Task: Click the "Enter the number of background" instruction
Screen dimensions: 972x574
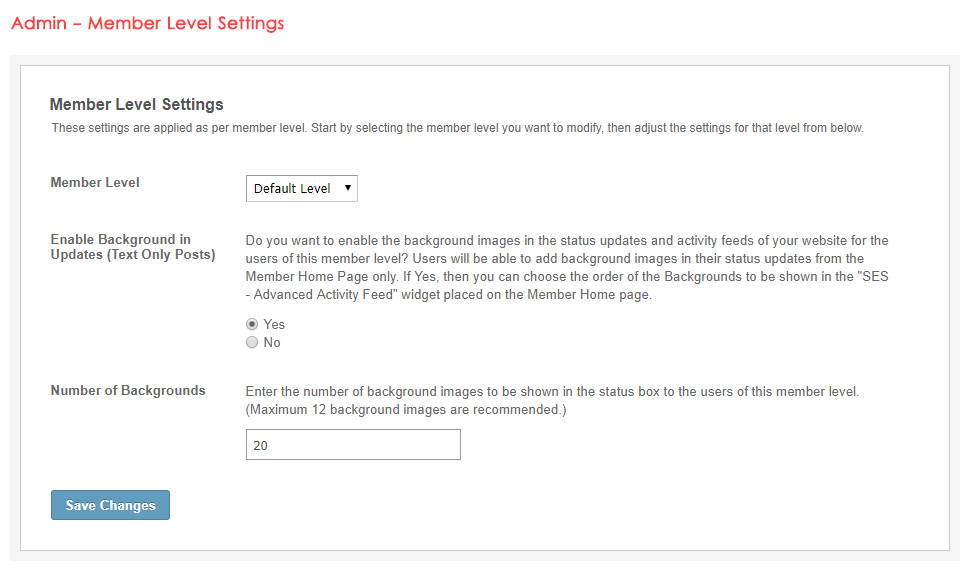Action: (552, 391)
